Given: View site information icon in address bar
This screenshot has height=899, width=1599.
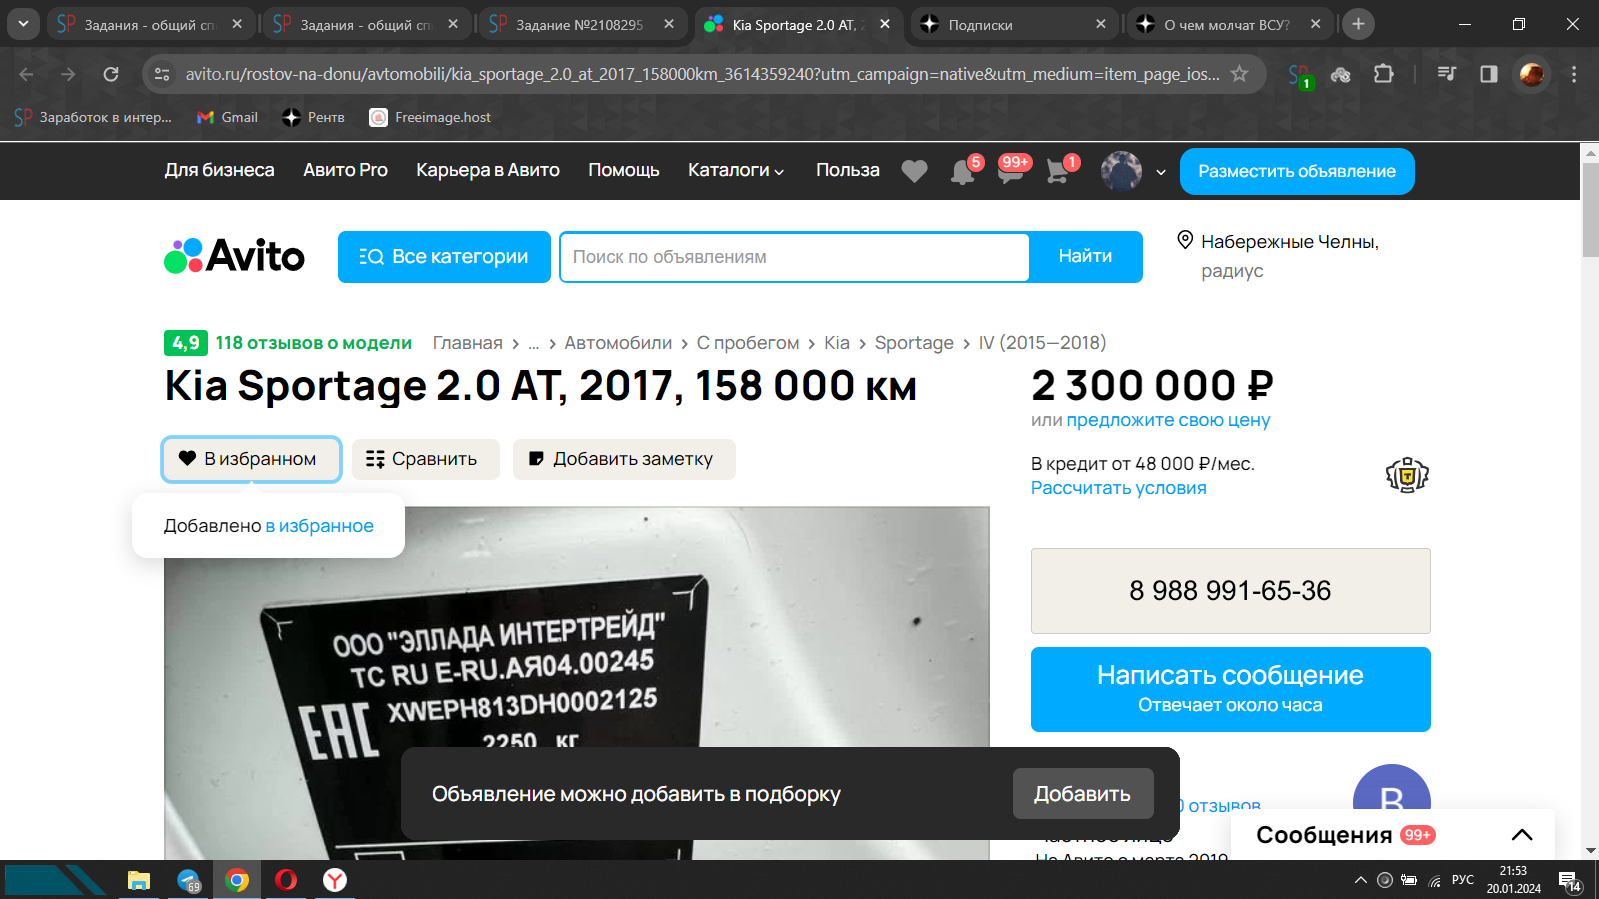Looking at the screenshot, I should point(162,74).
